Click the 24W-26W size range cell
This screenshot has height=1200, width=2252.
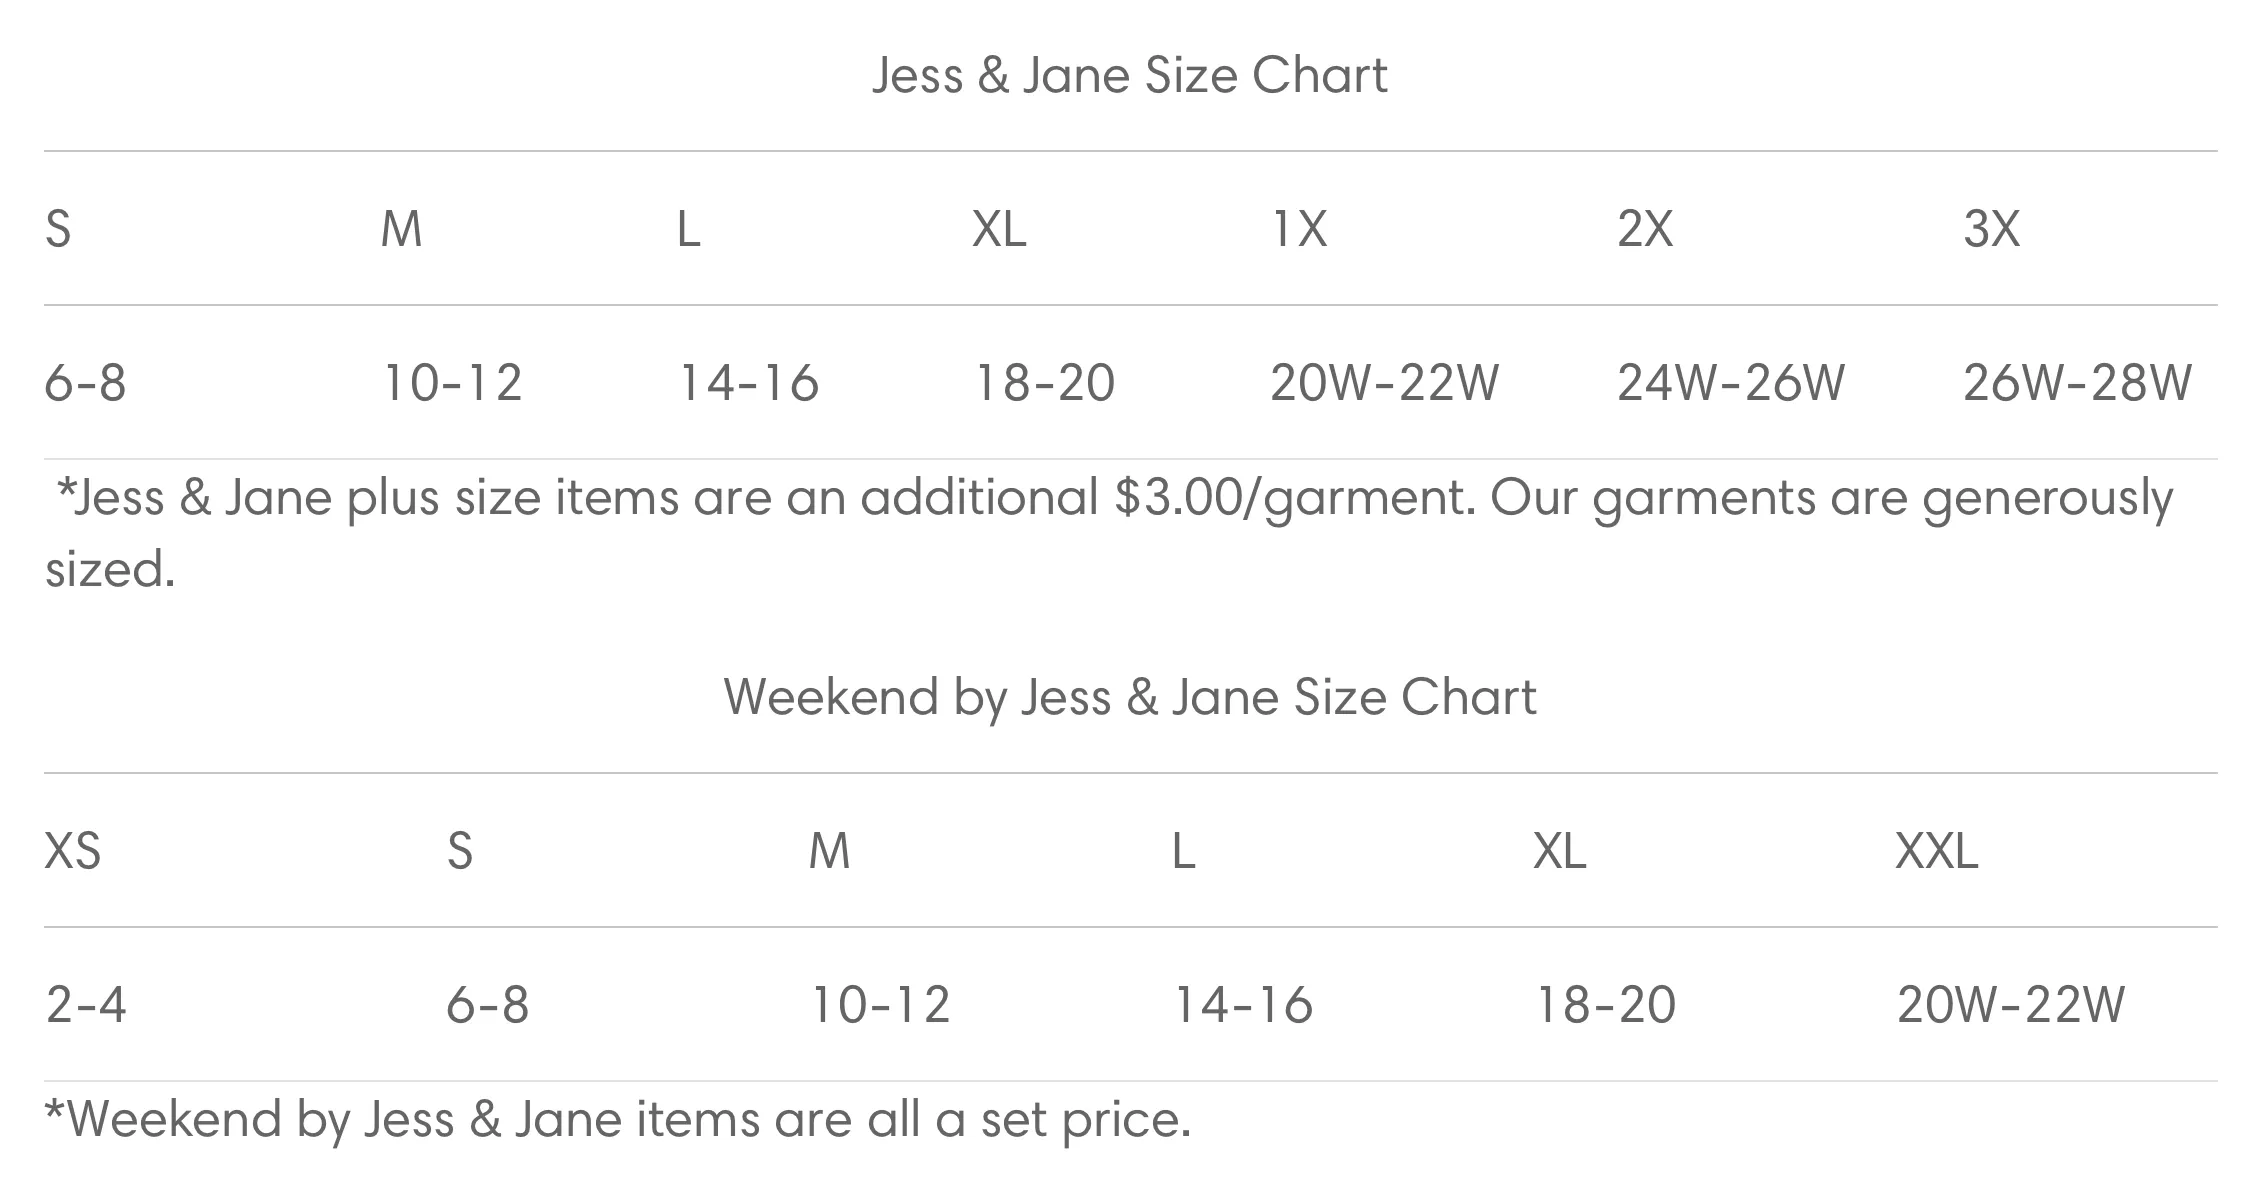pyautogui.click(x=1731, y=383)
